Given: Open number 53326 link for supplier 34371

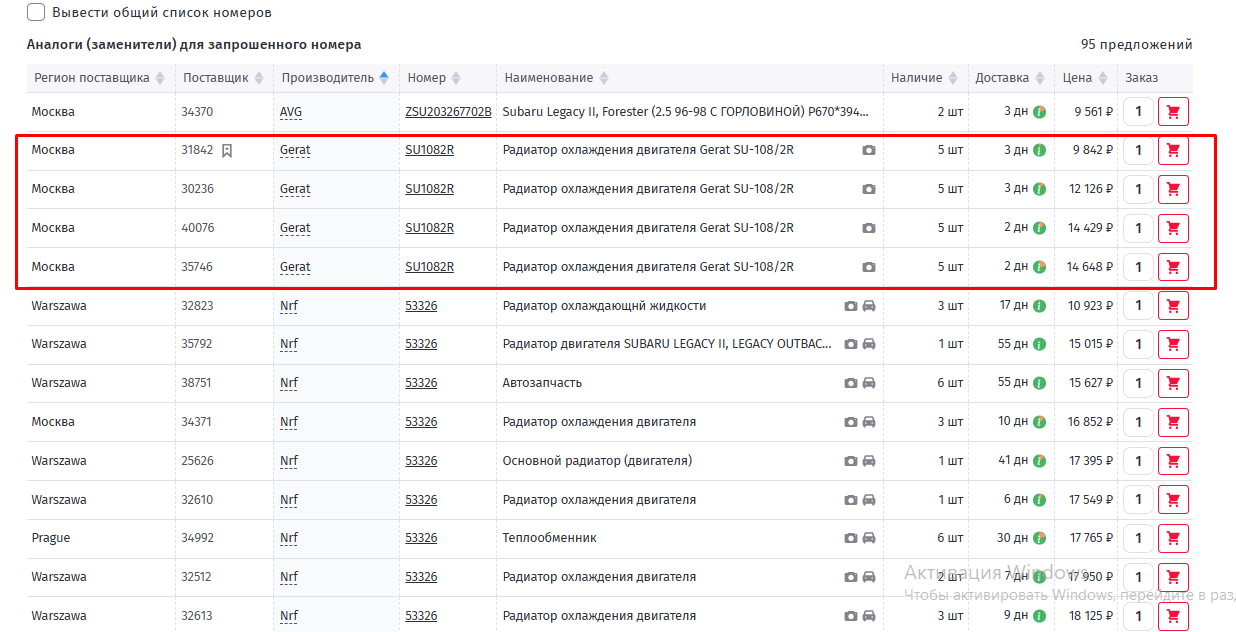Looking at the screenshot, I should coord(421,422).
